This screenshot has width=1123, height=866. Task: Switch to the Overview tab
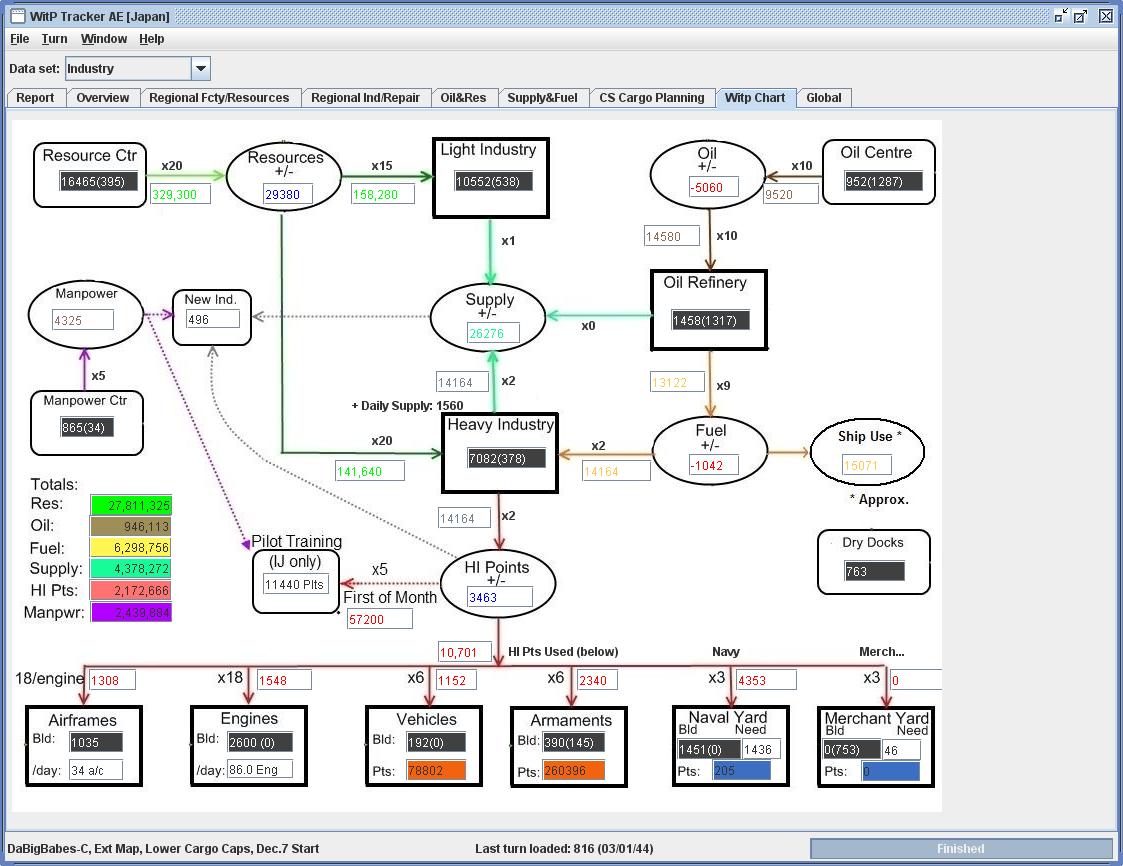pos(102,97)
